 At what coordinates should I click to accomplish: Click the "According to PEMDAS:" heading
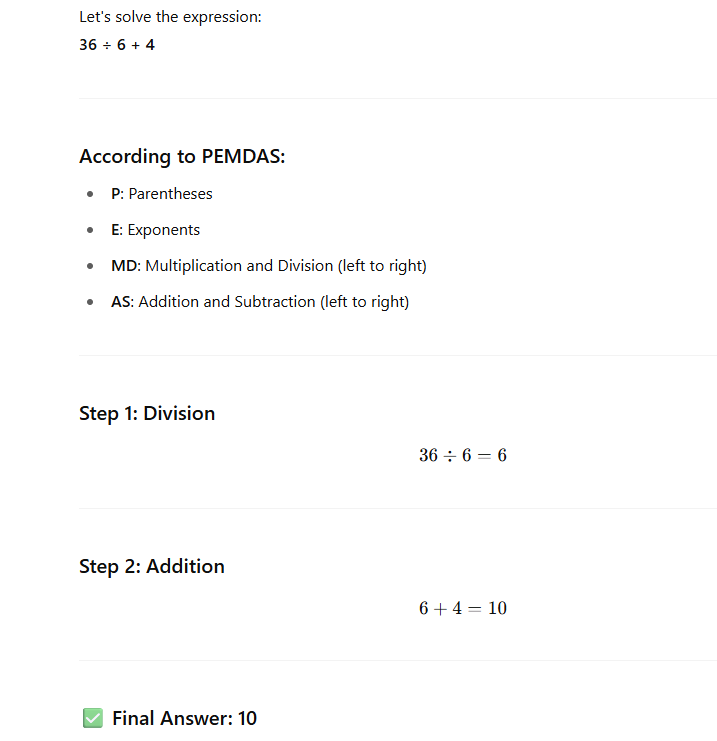[182, 156]
